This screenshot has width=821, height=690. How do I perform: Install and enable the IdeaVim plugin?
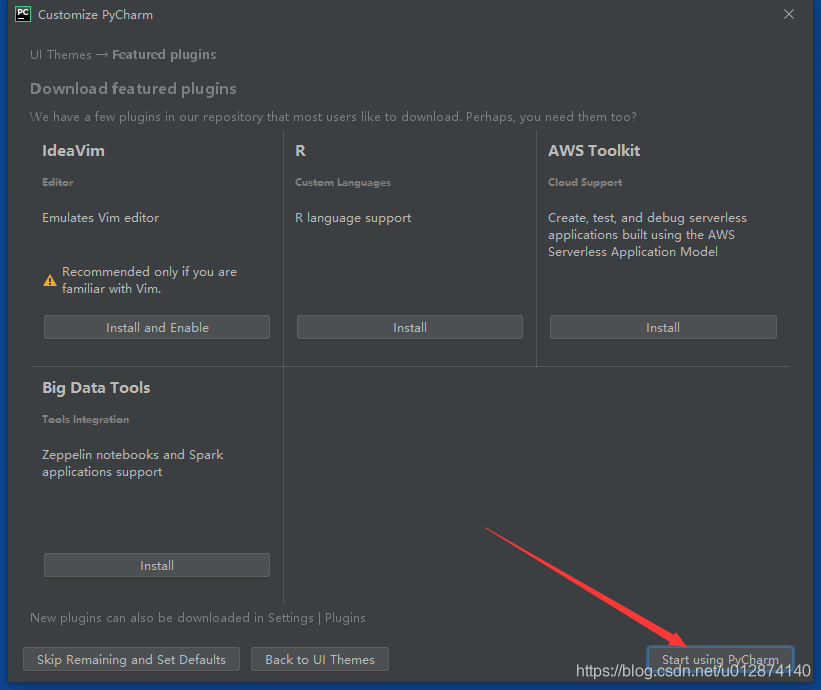point(157,327)
